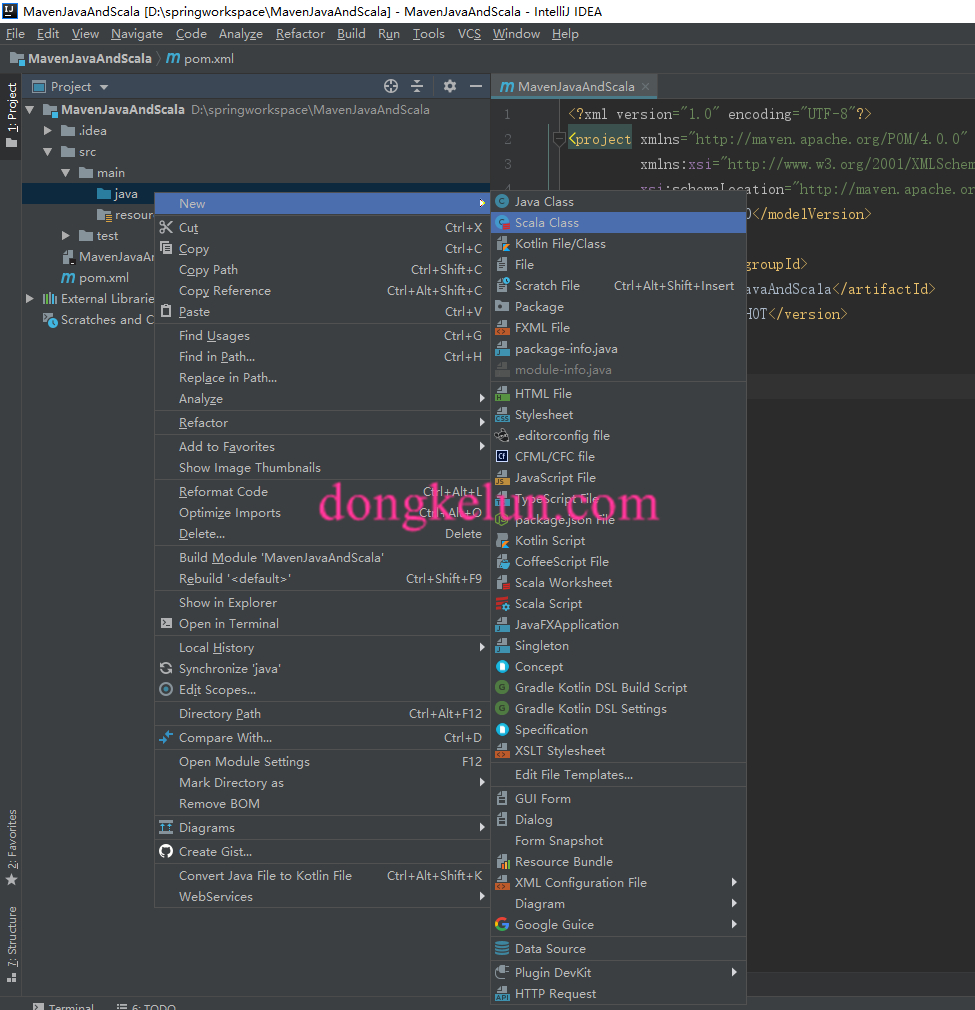Click the Kotlin Script icon
Screen dimensions: 975x1010
point(502,540)
